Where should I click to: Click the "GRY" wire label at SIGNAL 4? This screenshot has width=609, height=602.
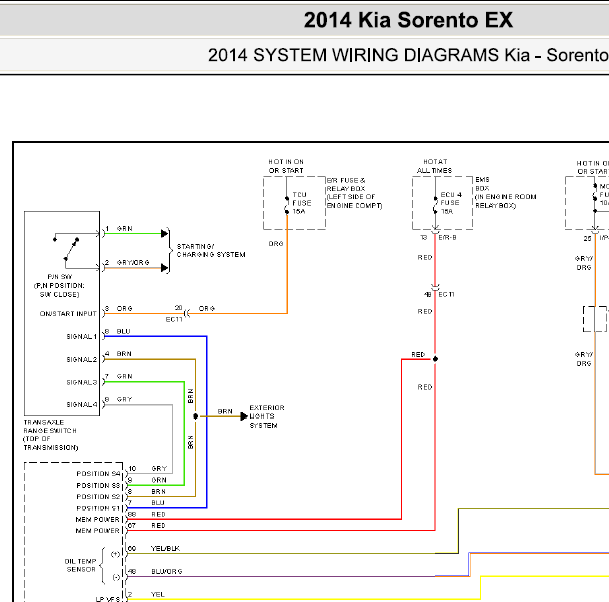pos(124,399)
